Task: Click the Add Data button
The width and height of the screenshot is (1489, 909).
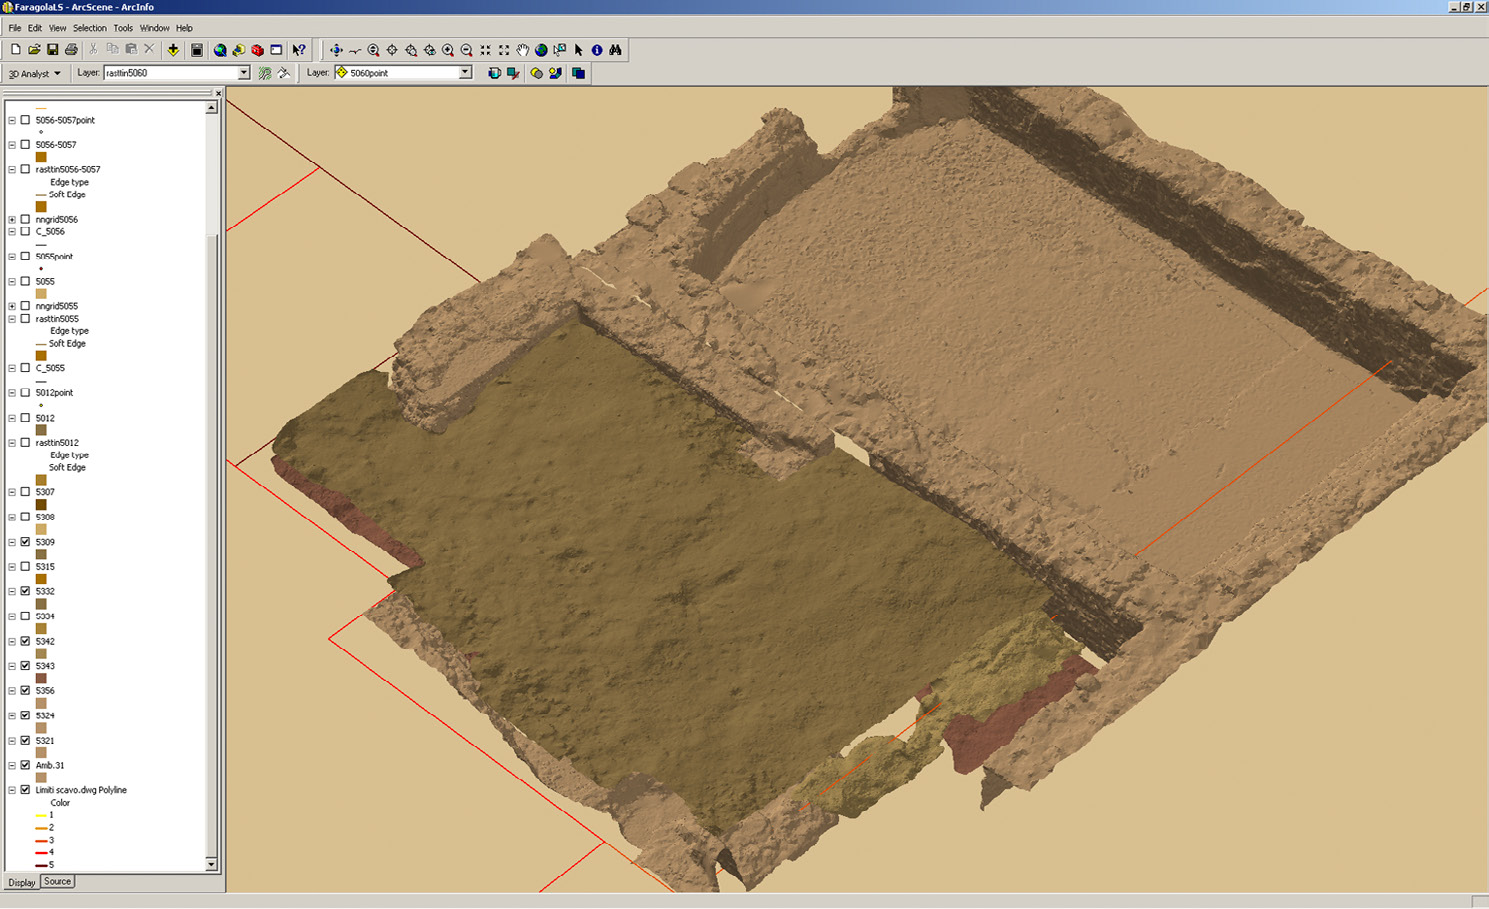Action: coord(173,50)
